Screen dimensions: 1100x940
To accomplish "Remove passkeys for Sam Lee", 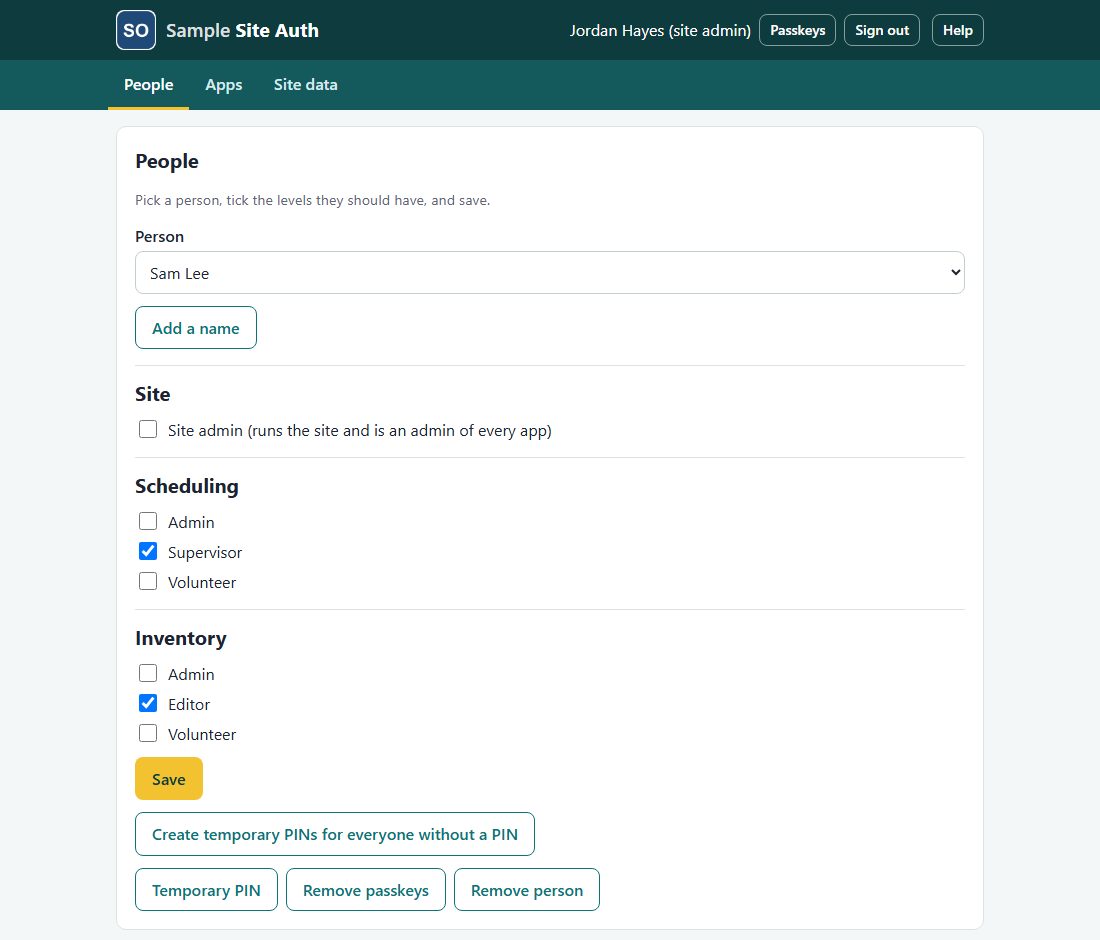I will point(365,889).
